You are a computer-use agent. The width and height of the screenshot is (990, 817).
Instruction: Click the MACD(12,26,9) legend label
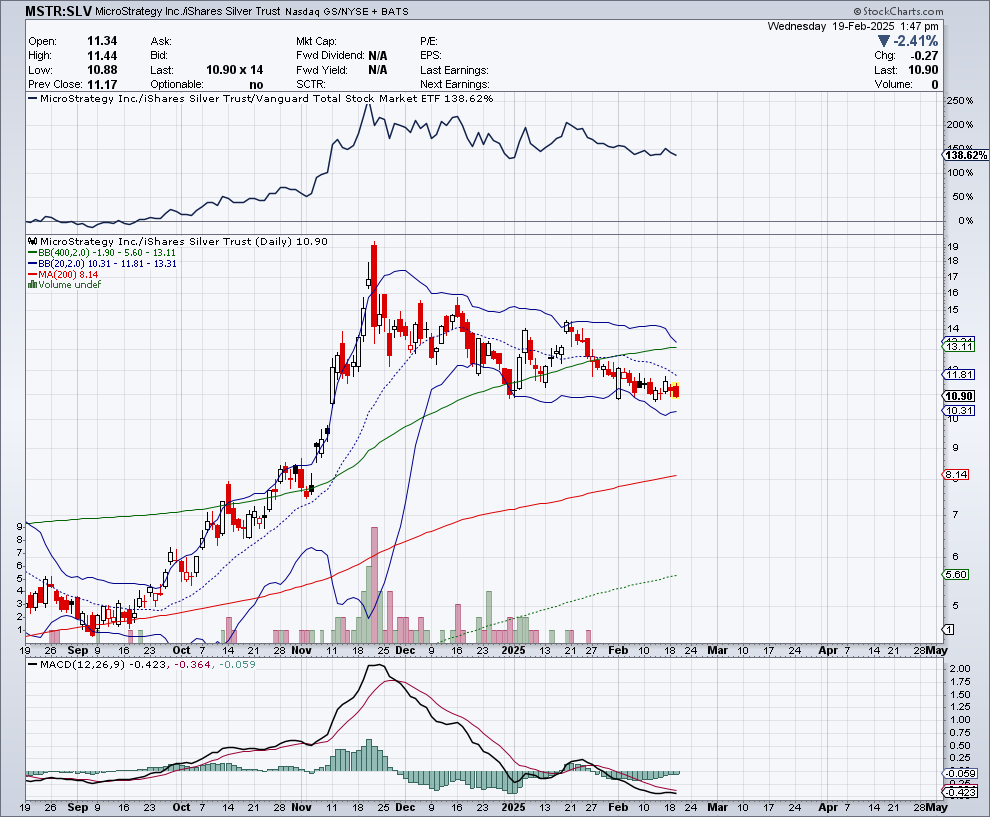pos(83,665)
